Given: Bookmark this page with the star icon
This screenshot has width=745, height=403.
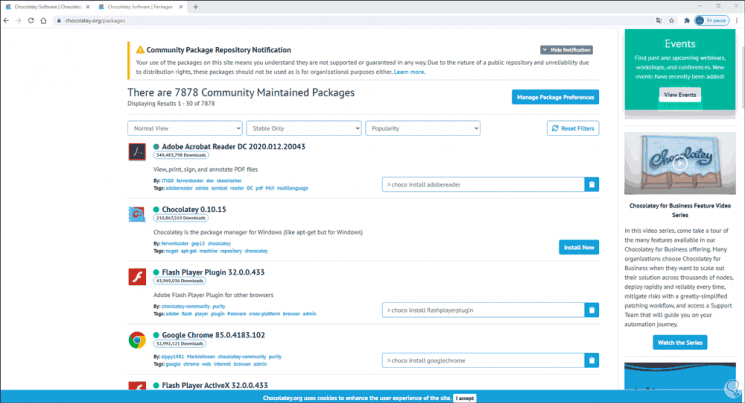Looking at the screenshot, I should pos(671,20).
